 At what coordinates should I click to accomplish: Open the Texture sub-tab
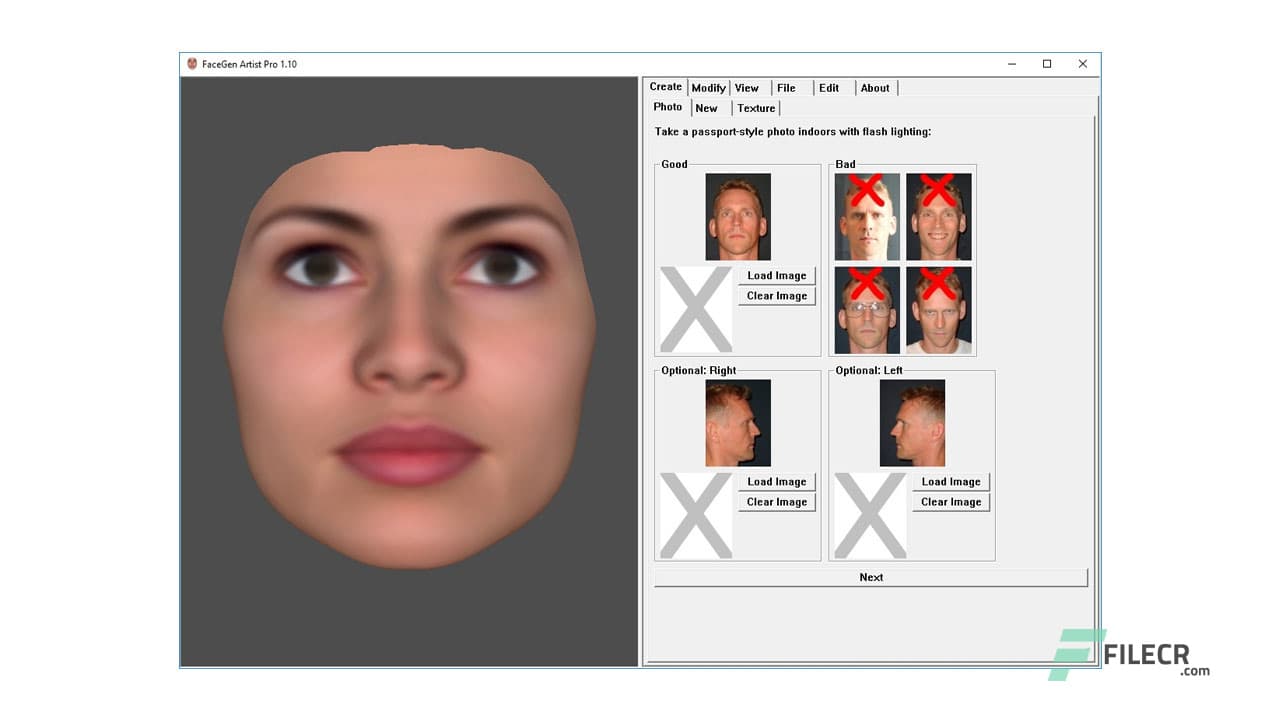coord(756,108)
